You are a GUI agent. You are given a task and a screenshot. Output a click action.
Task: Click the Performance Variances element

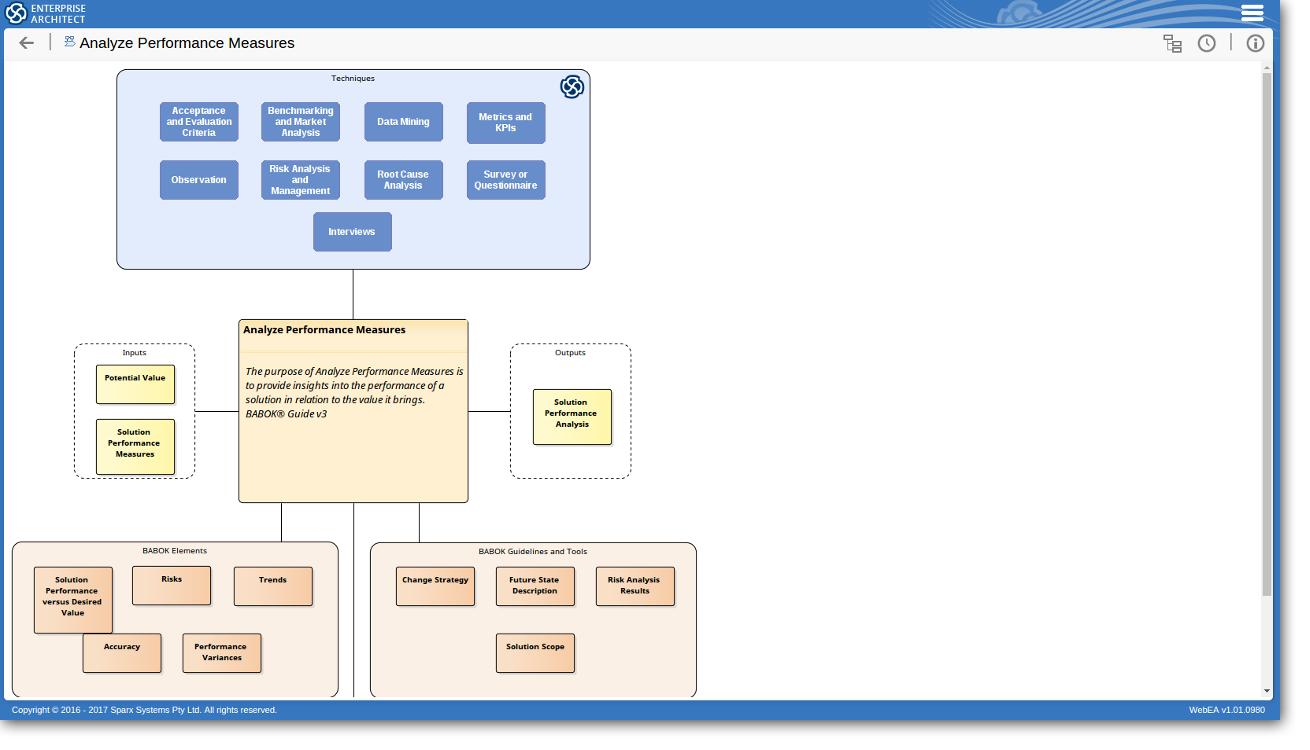tap(221, 652)
